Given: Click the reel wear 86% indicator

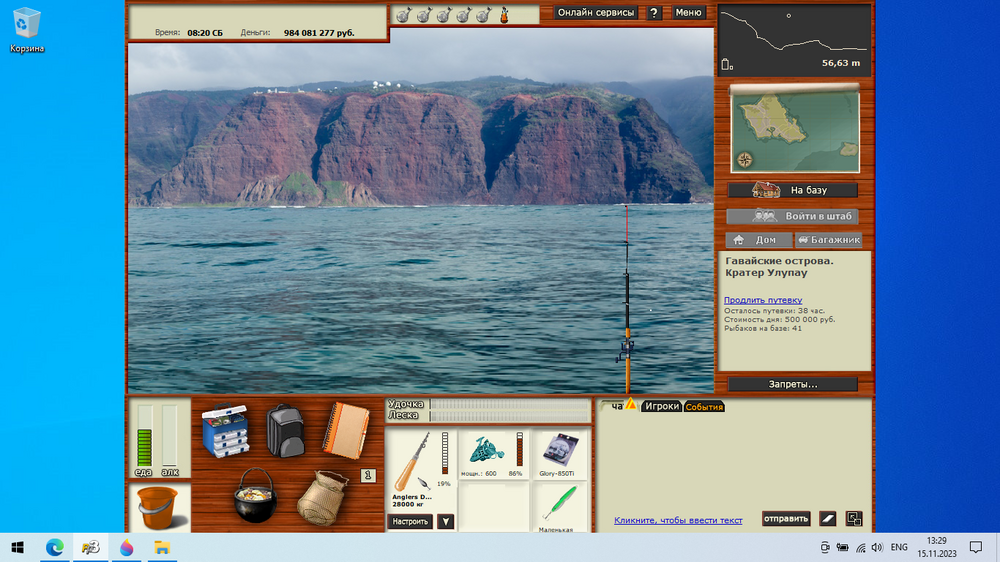Looking at the screenshot, I should coord(519,449).
